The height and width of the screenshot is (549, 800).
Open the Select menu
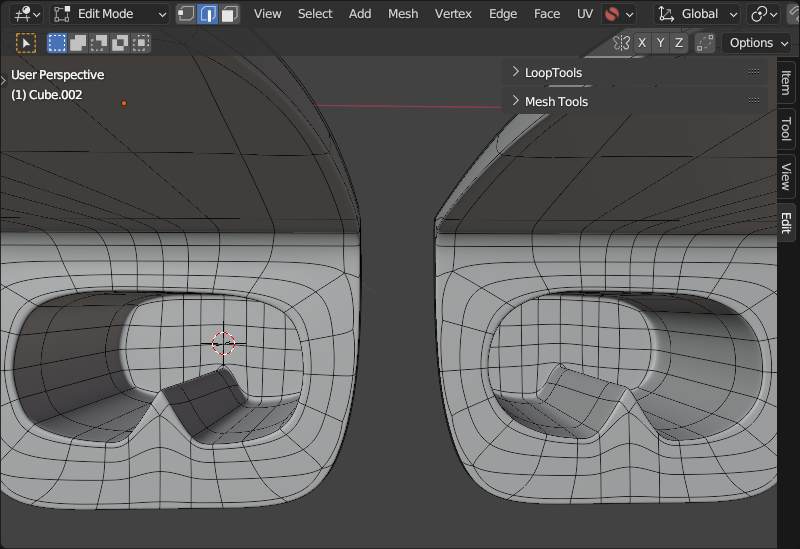pyautogui.click(x=315, y=14)
